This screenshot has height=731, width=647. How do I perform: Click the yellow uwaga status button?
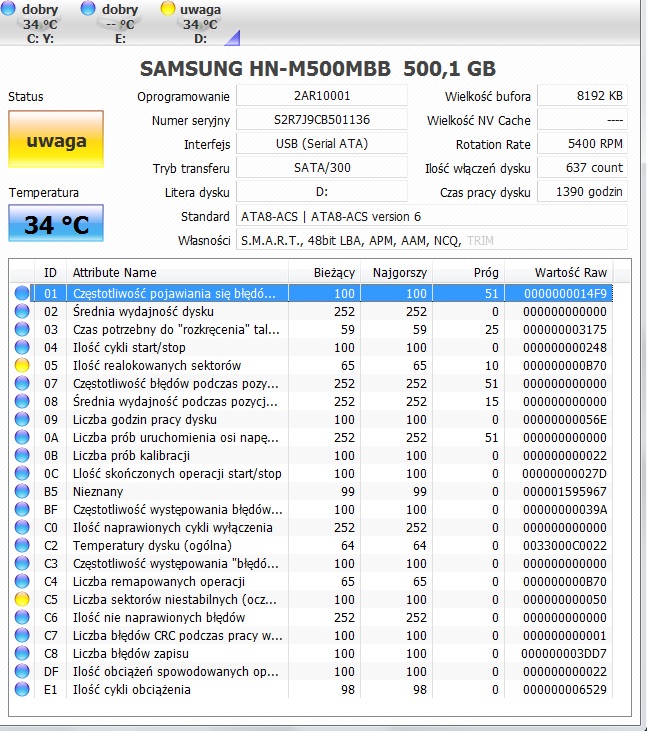(x=56, y=139)
